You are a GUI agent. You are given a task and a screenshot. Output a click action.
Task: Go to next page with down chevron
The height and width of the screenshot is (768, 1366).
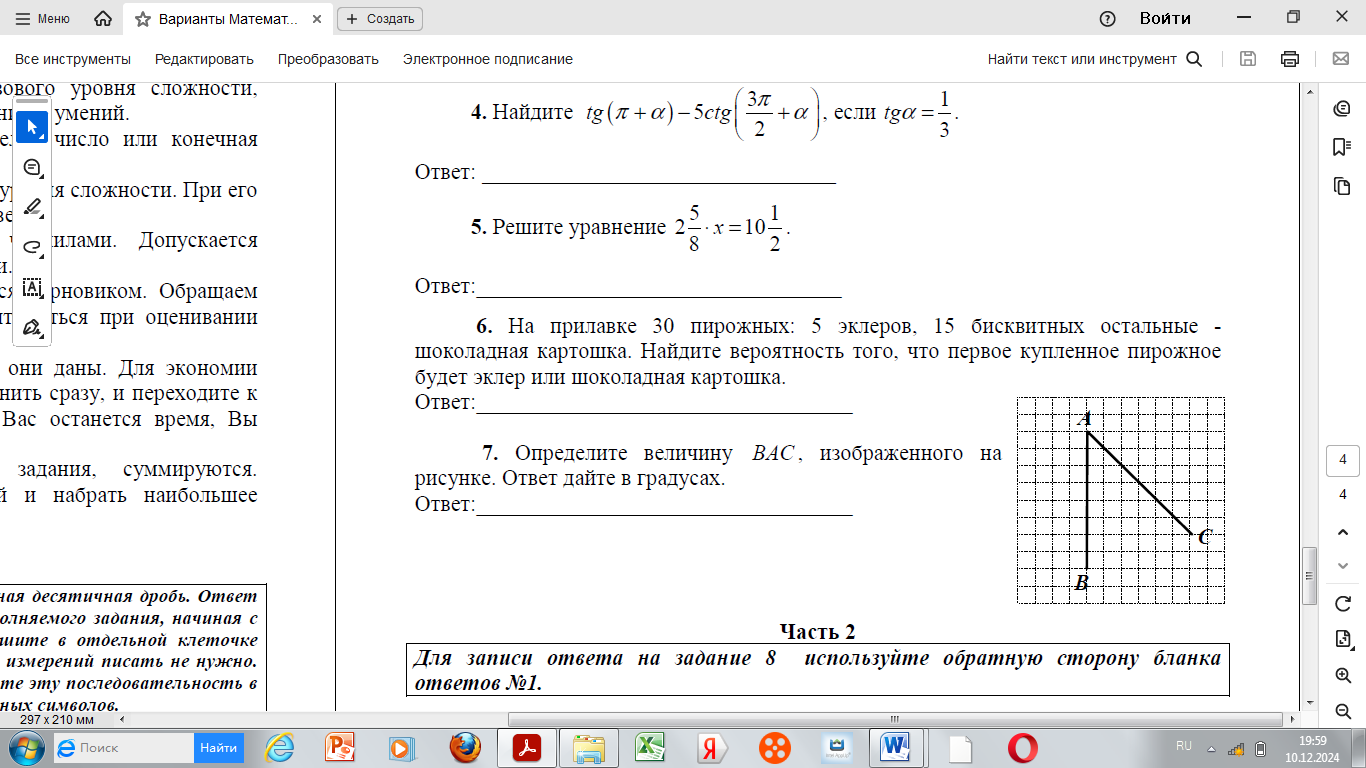[x=1342, y=566]
